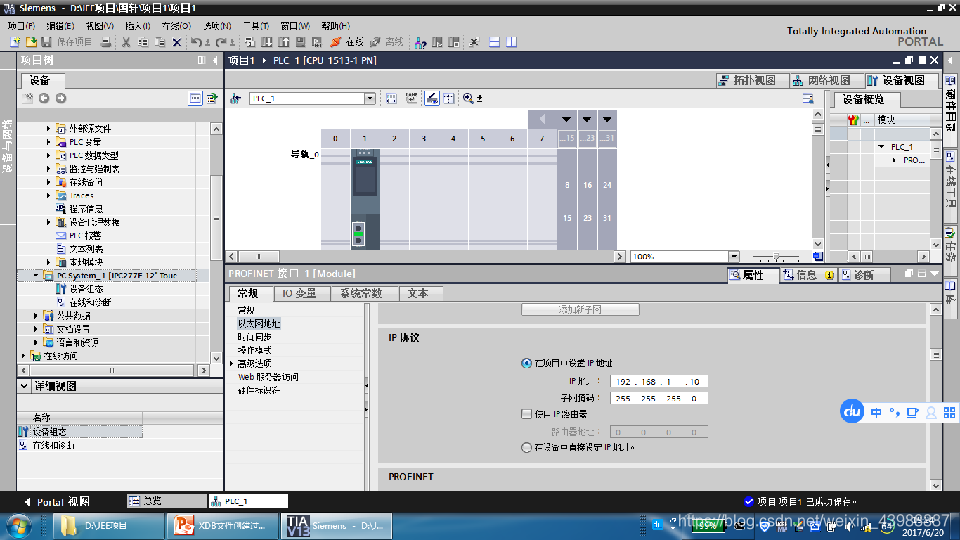Click the compile icon in toolbar
The width and height of the screenshot is (960, 540).
pyautogui.click(x=250, y=42)
